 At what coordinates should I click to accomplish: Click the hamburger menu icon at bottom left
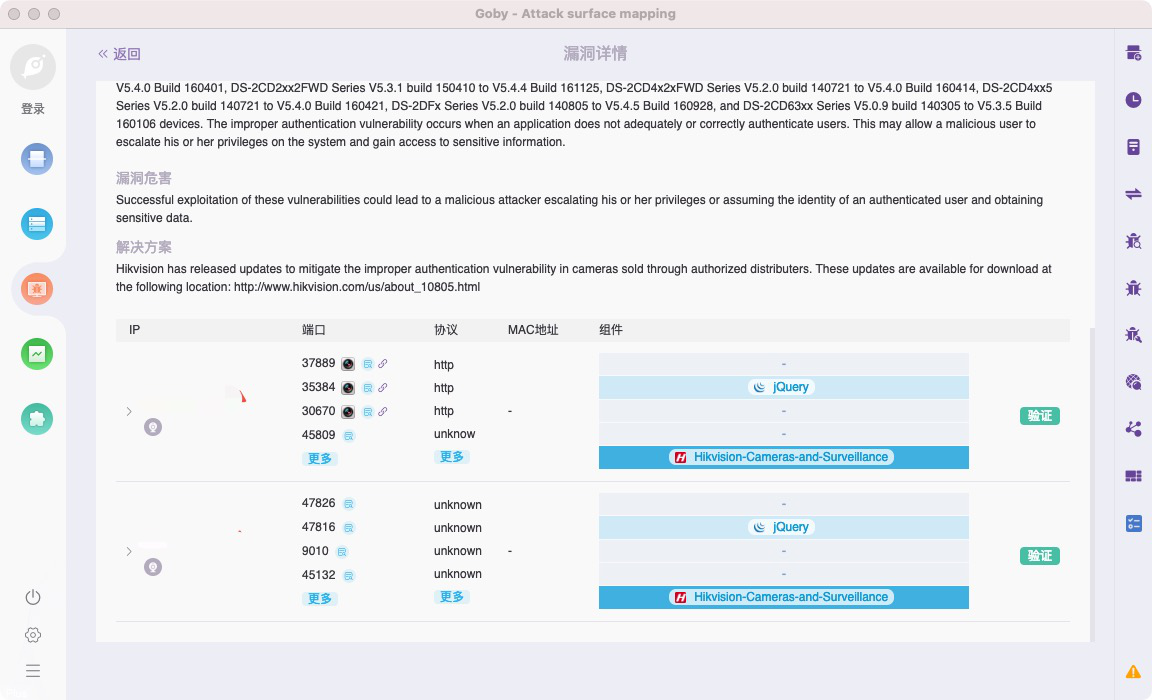coord(33,671)
